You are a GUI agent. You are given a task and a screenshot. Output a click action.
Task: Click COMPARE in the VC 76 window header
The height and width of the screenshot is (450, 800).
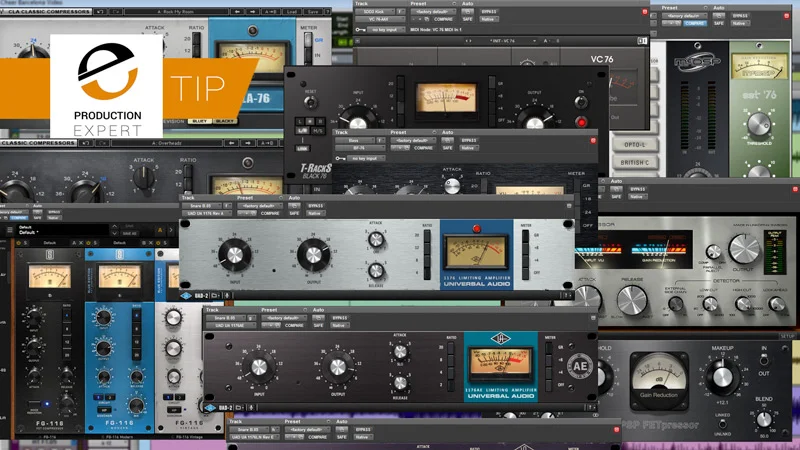tap(443, 19)
